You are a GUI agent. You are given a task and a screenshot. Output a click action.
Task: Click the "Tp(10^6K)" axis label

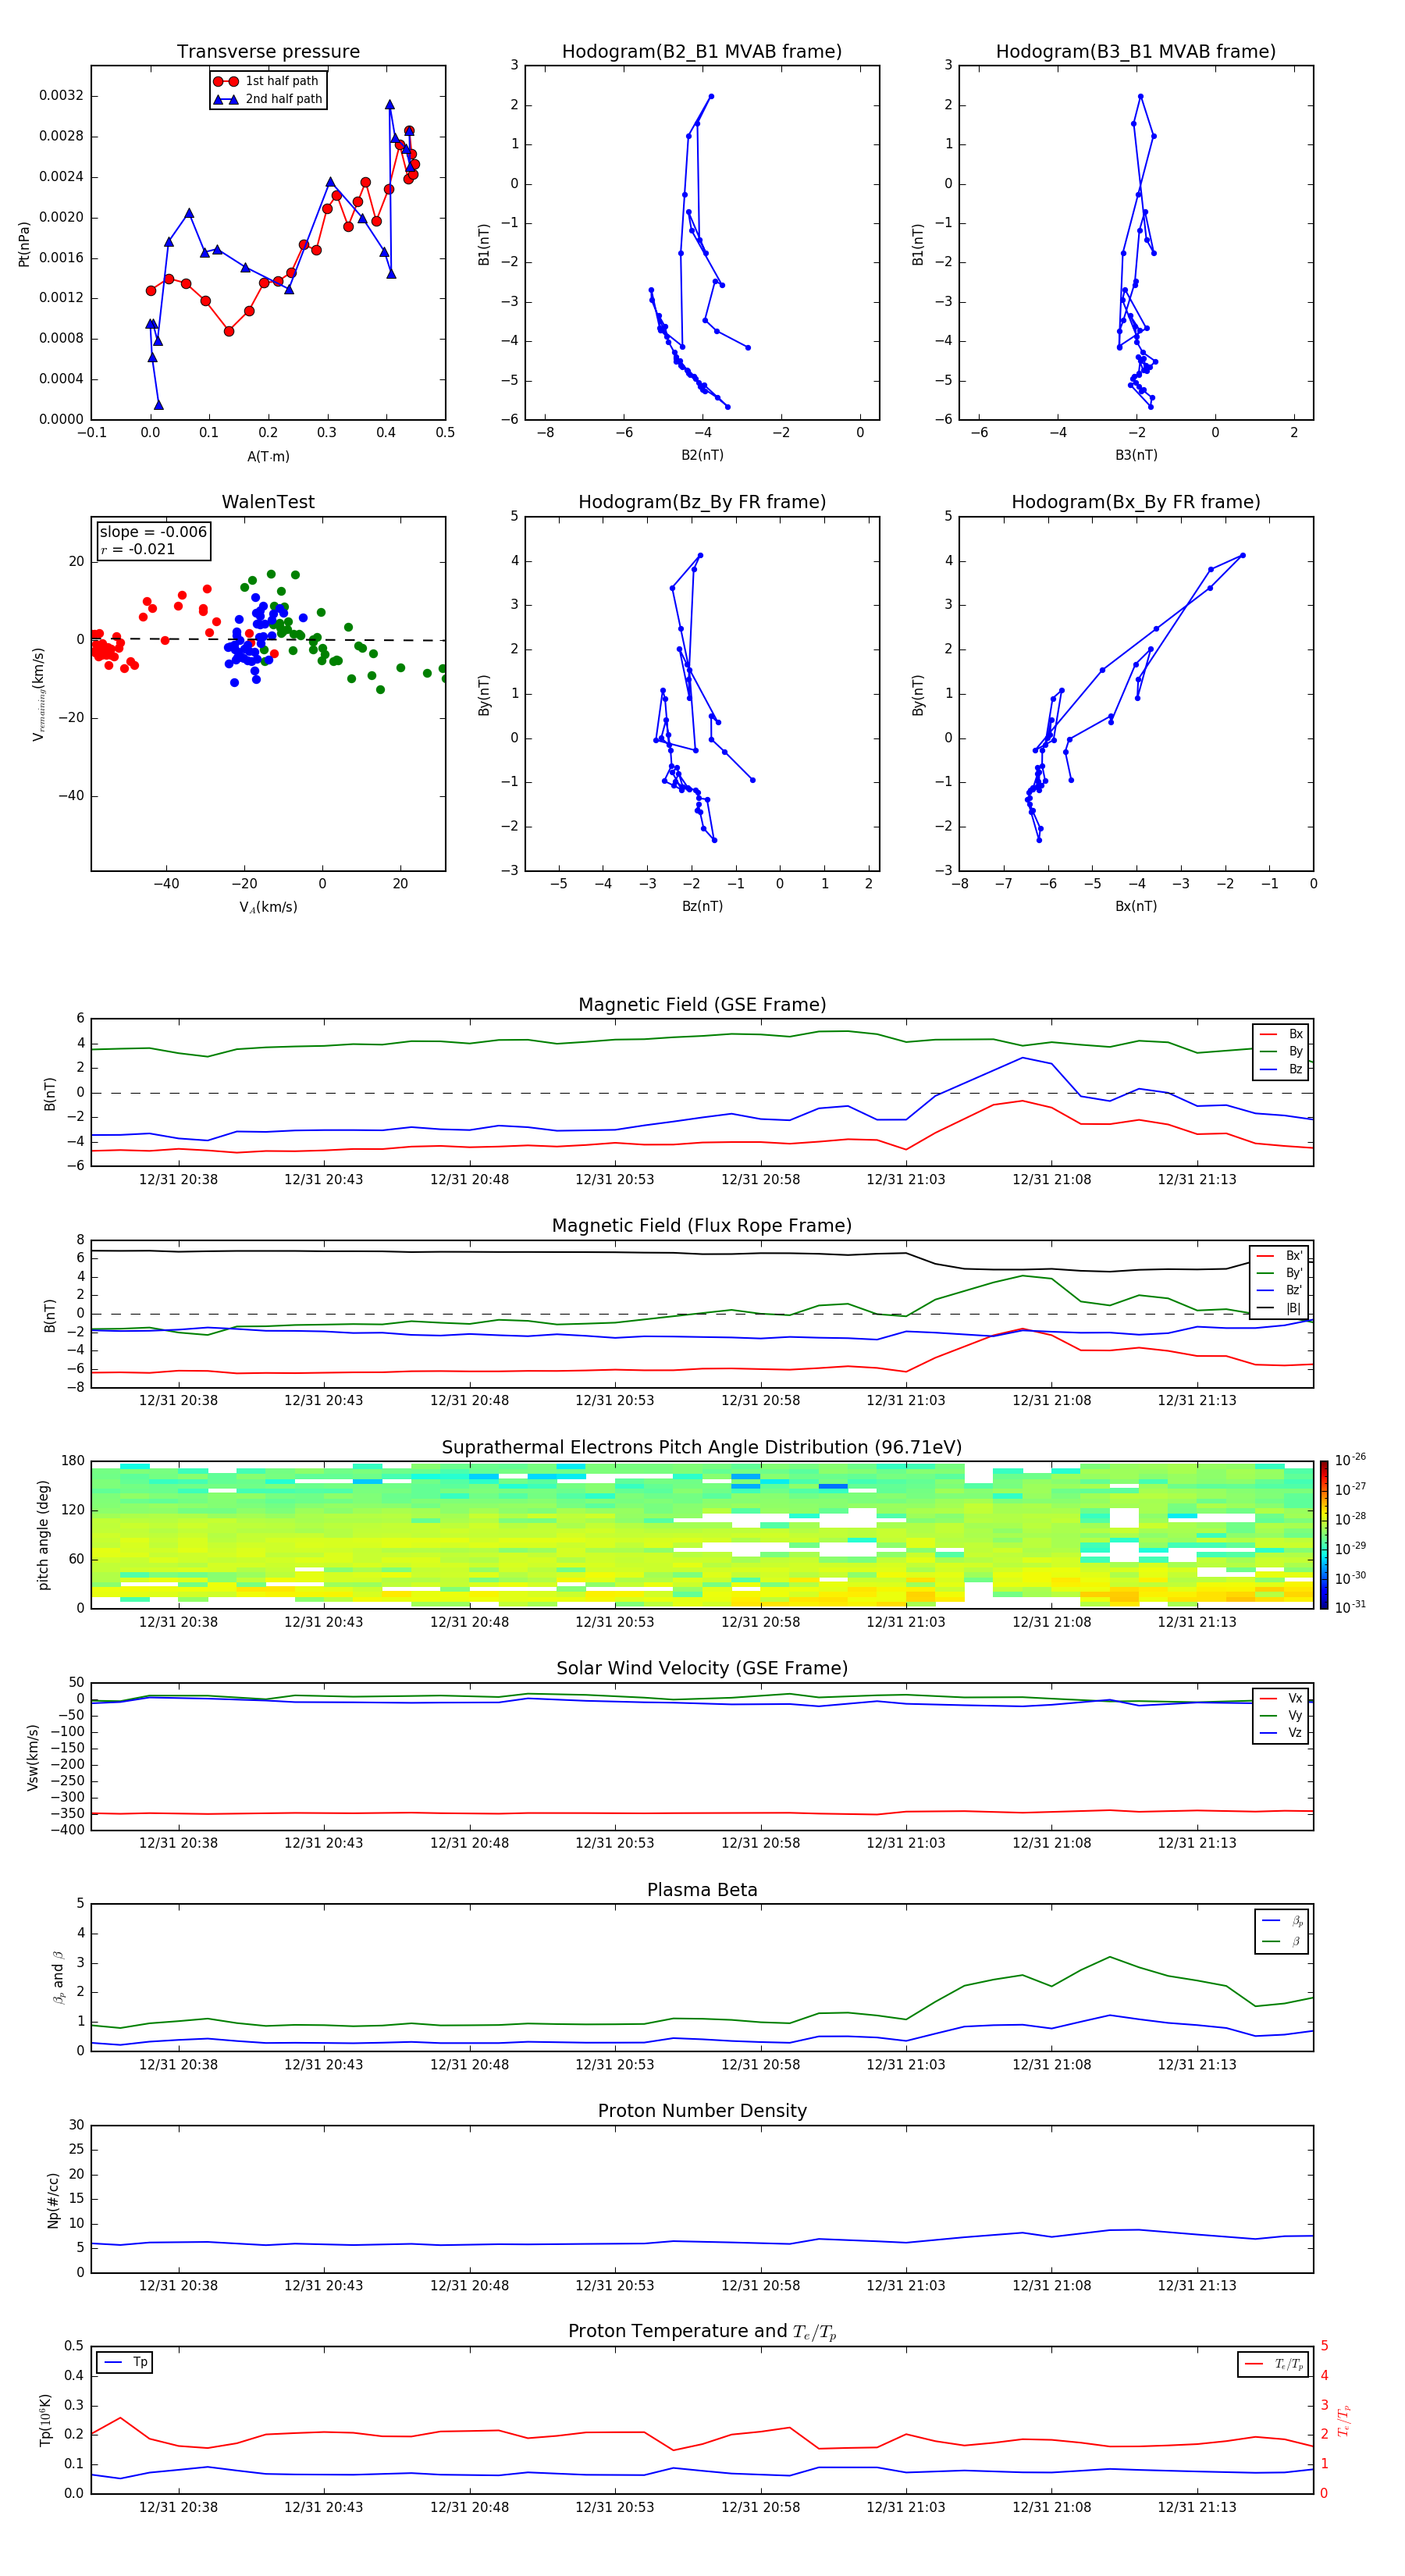(x=45, y=2420)
